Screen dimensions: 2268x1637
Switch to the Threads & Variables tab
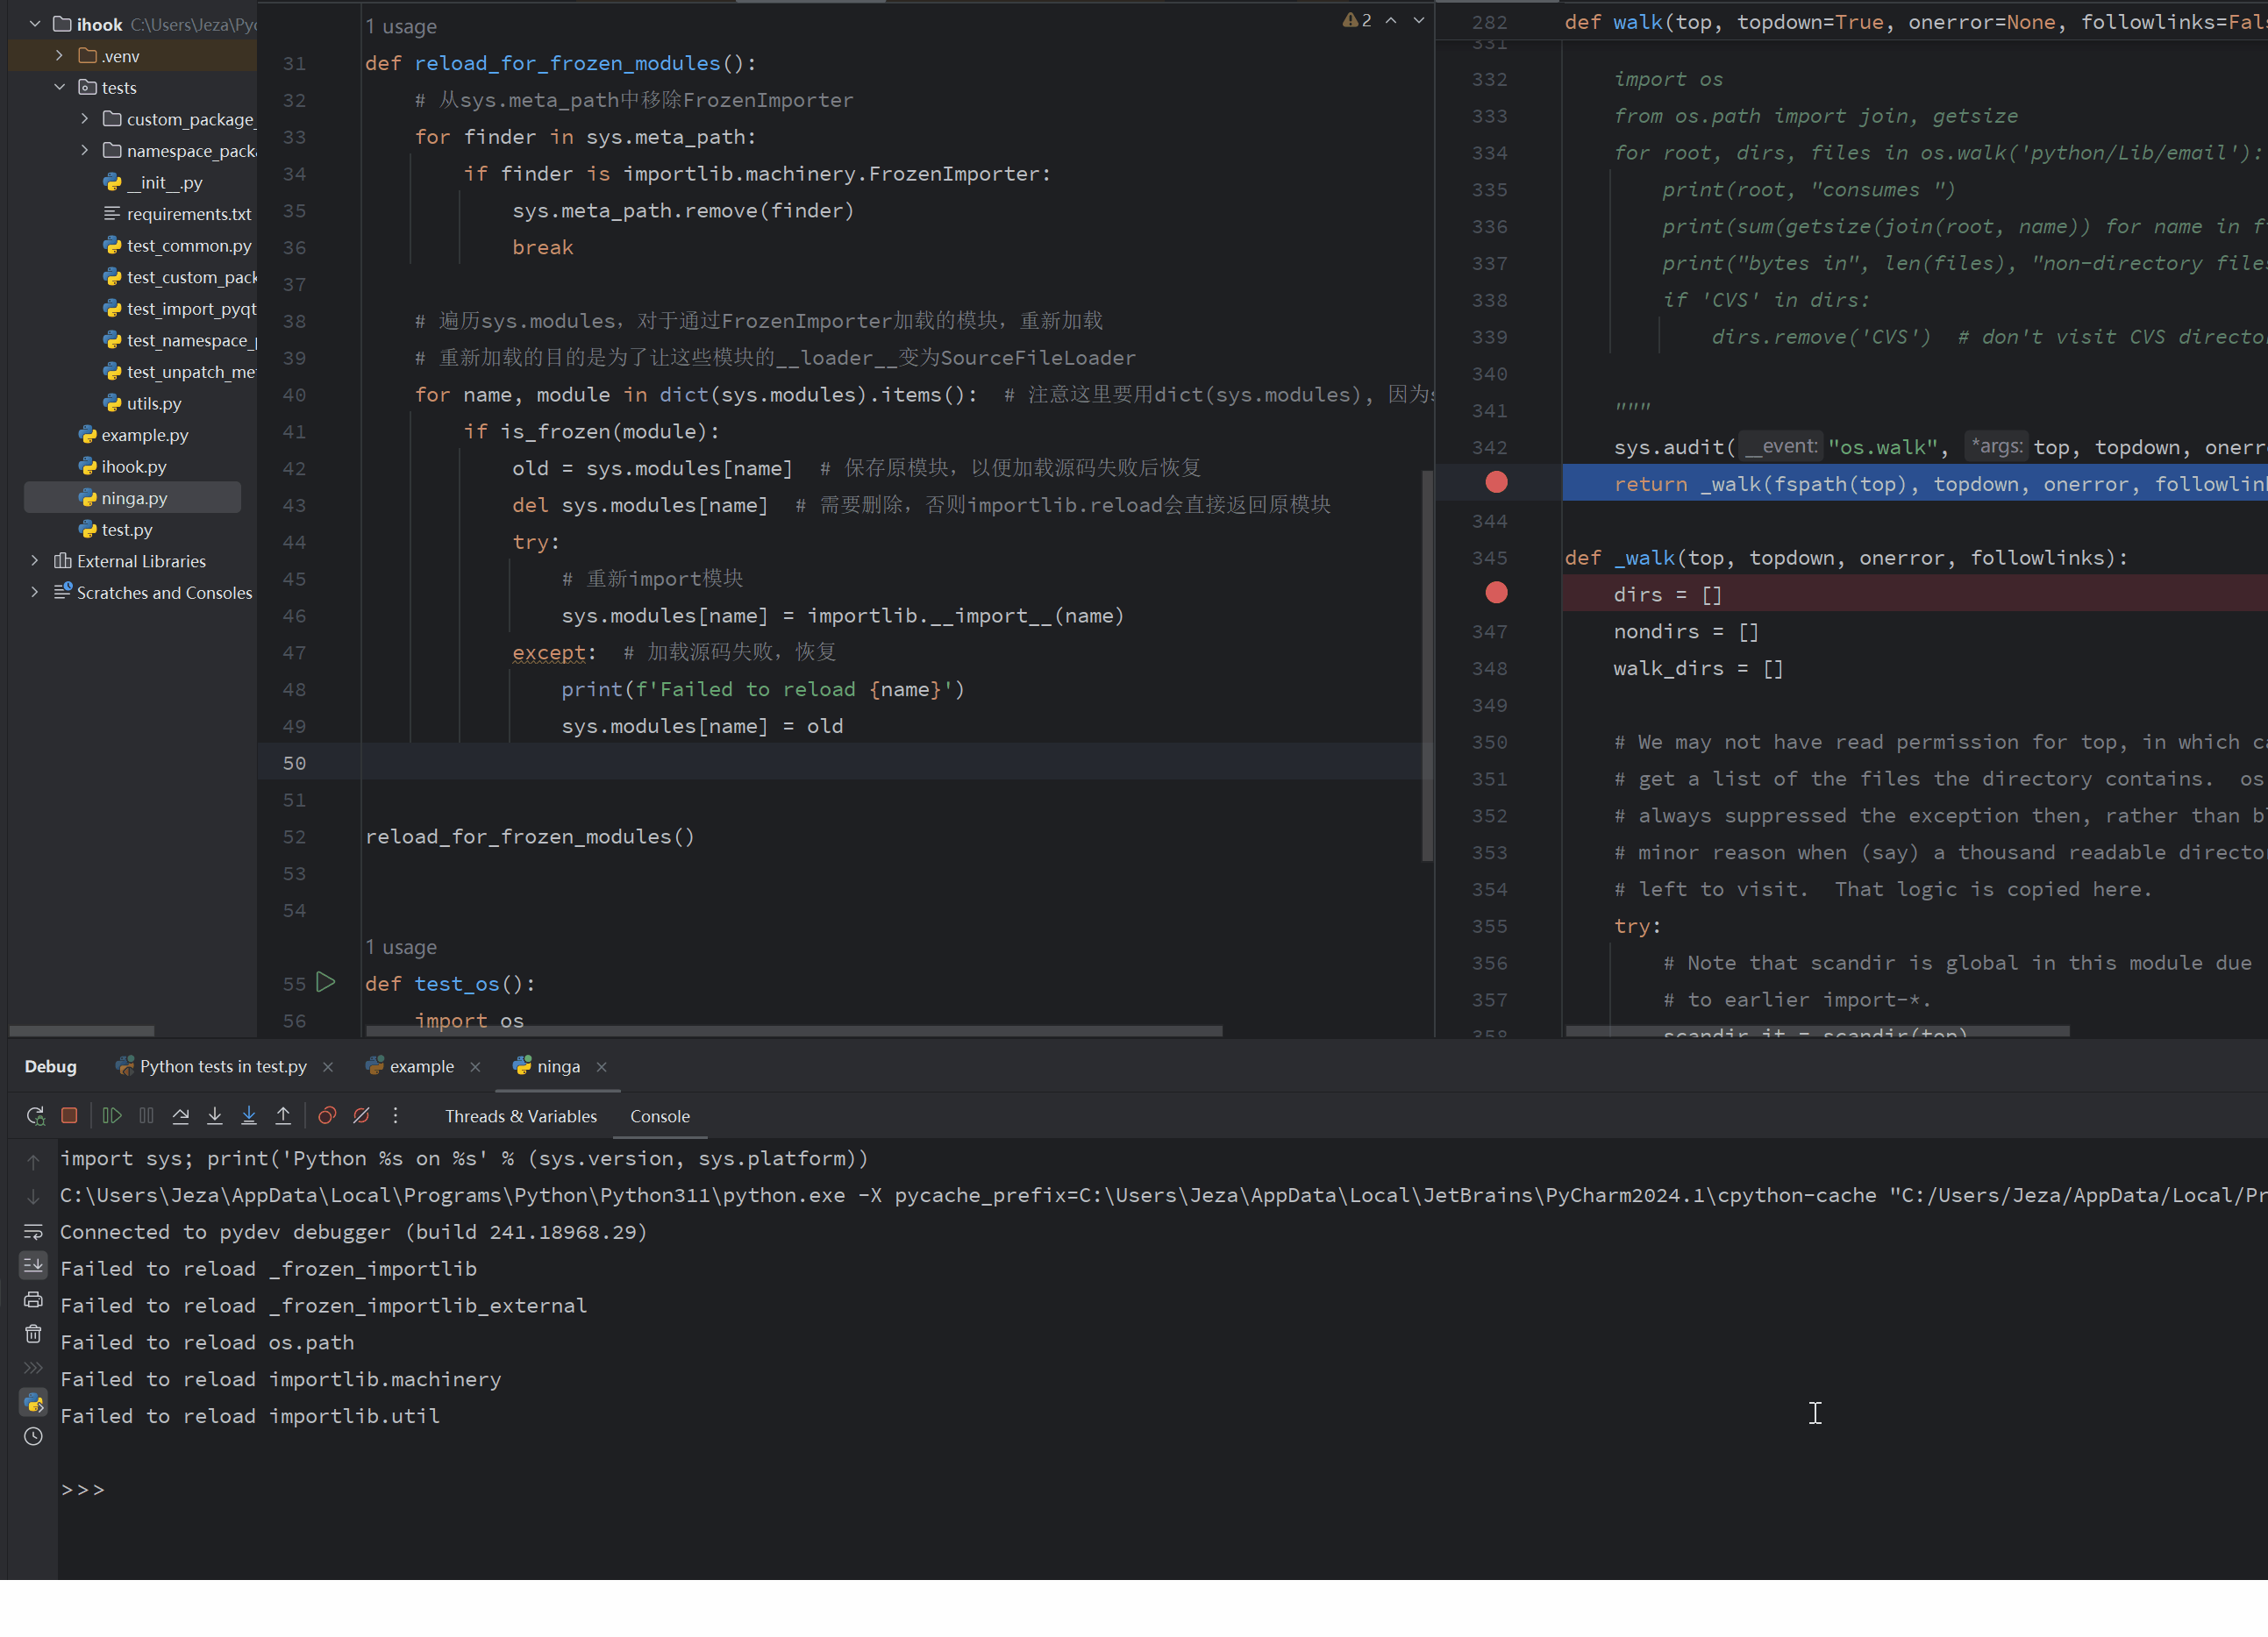tap(521, 1115)
